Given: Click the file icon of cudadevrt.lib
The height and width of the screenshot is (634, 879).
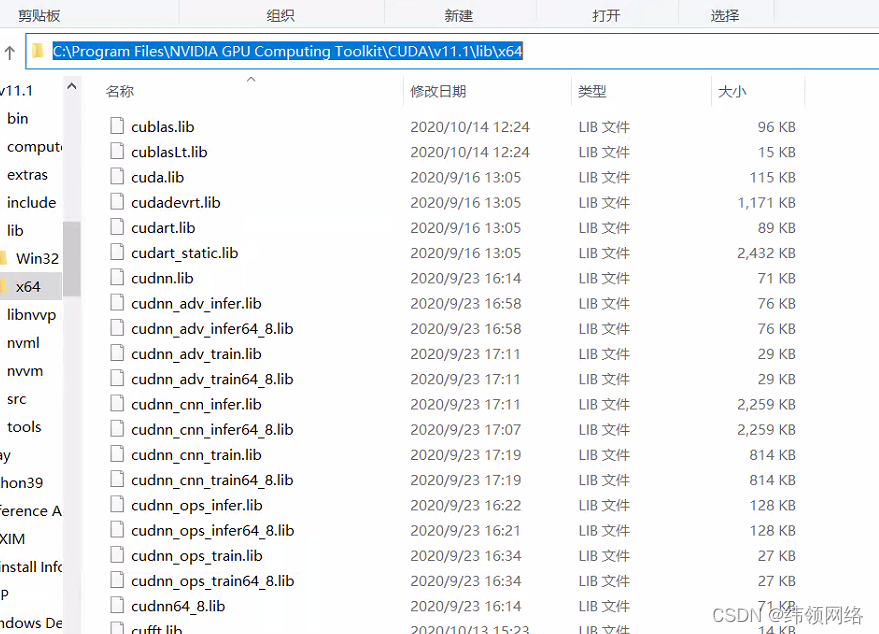Looking at the screenshot, I should point(117,202).
